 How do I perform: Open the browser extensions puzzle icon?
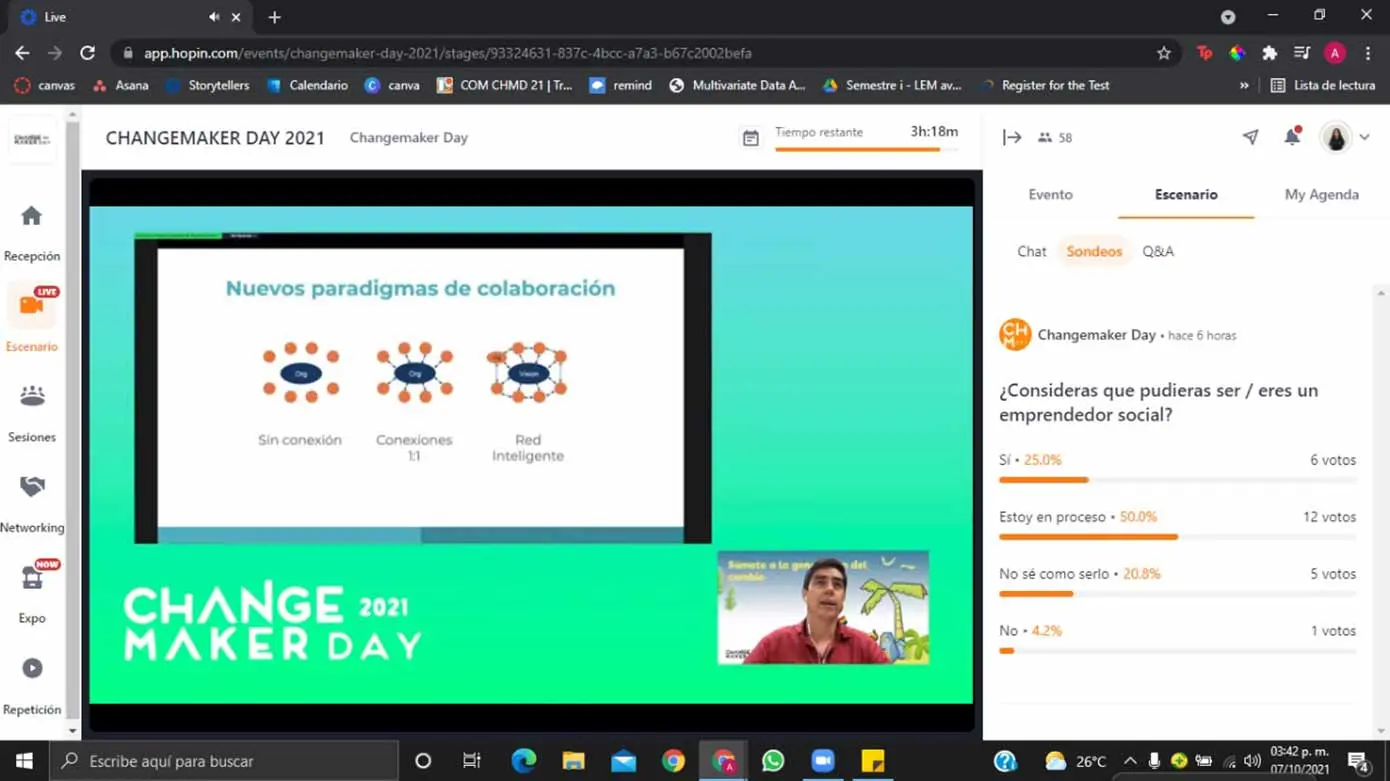[x=1269, y=53]
